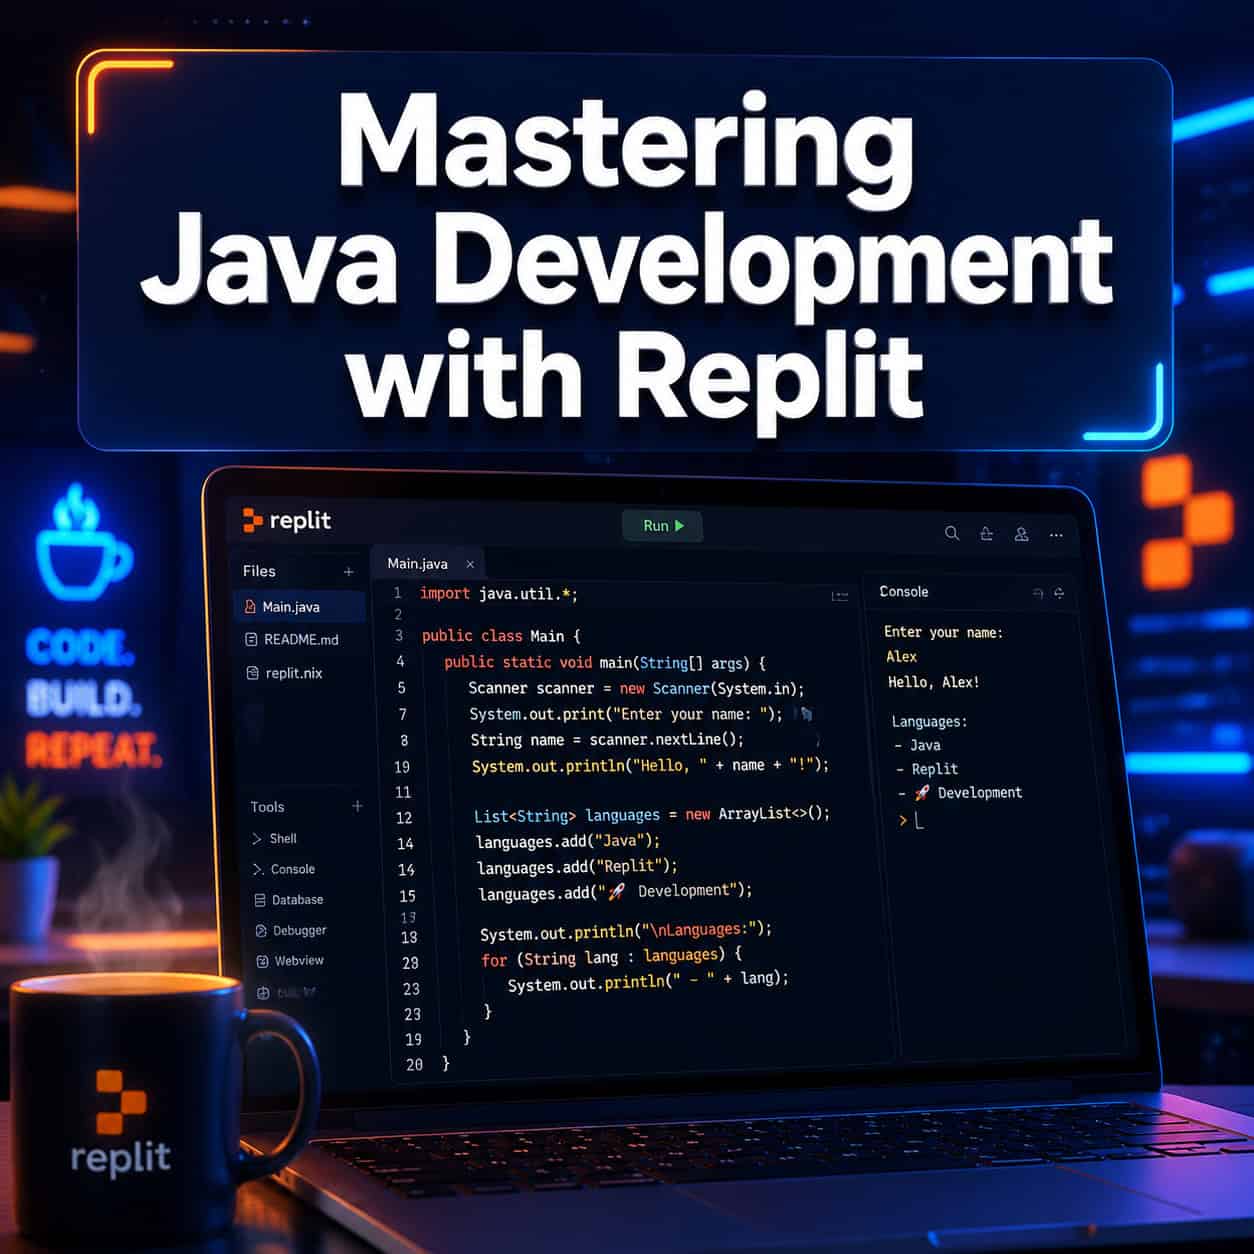Screen dimensions: 1254x1254
Task: Click console output 'Languages:'
Action: (x=929, y=721)
